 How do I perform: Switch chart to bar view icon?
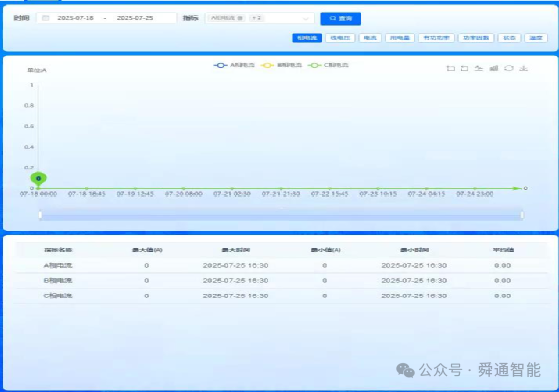pyautogui.click(x=494, y=68)
